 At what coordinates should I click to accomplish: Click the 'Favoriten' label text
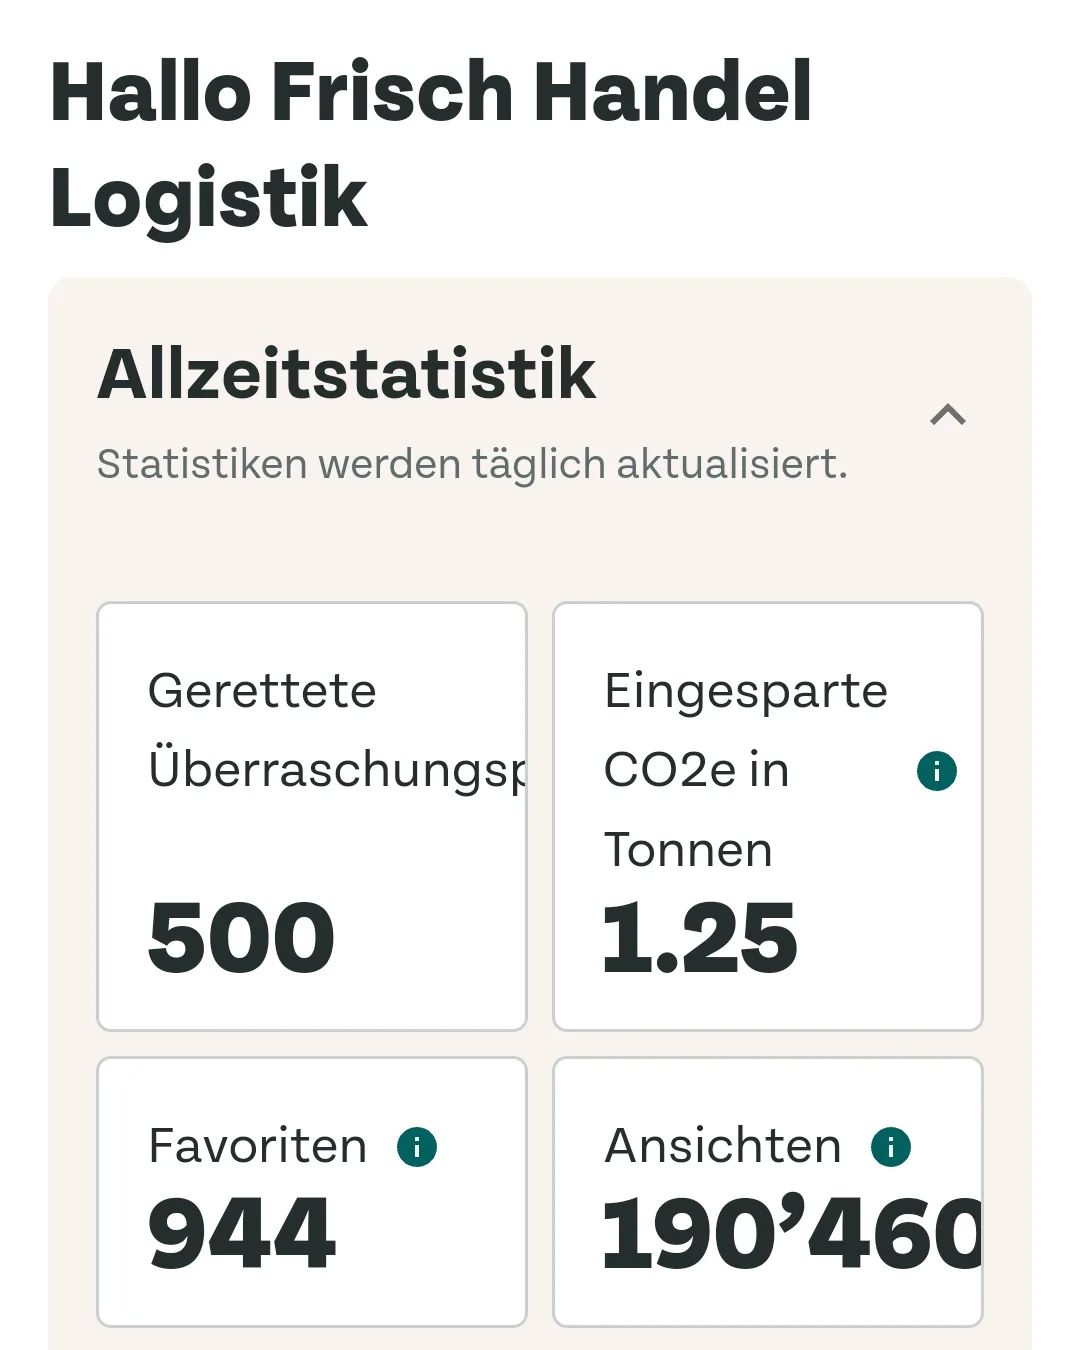point(257,1146)
